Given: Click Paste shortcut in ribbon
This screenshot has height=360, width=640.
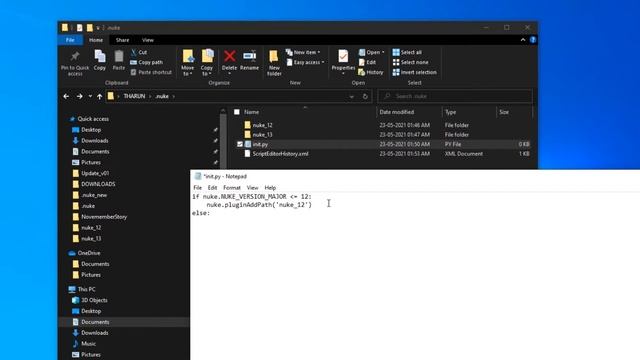Looking at the screenshot, I should point(151,72).
